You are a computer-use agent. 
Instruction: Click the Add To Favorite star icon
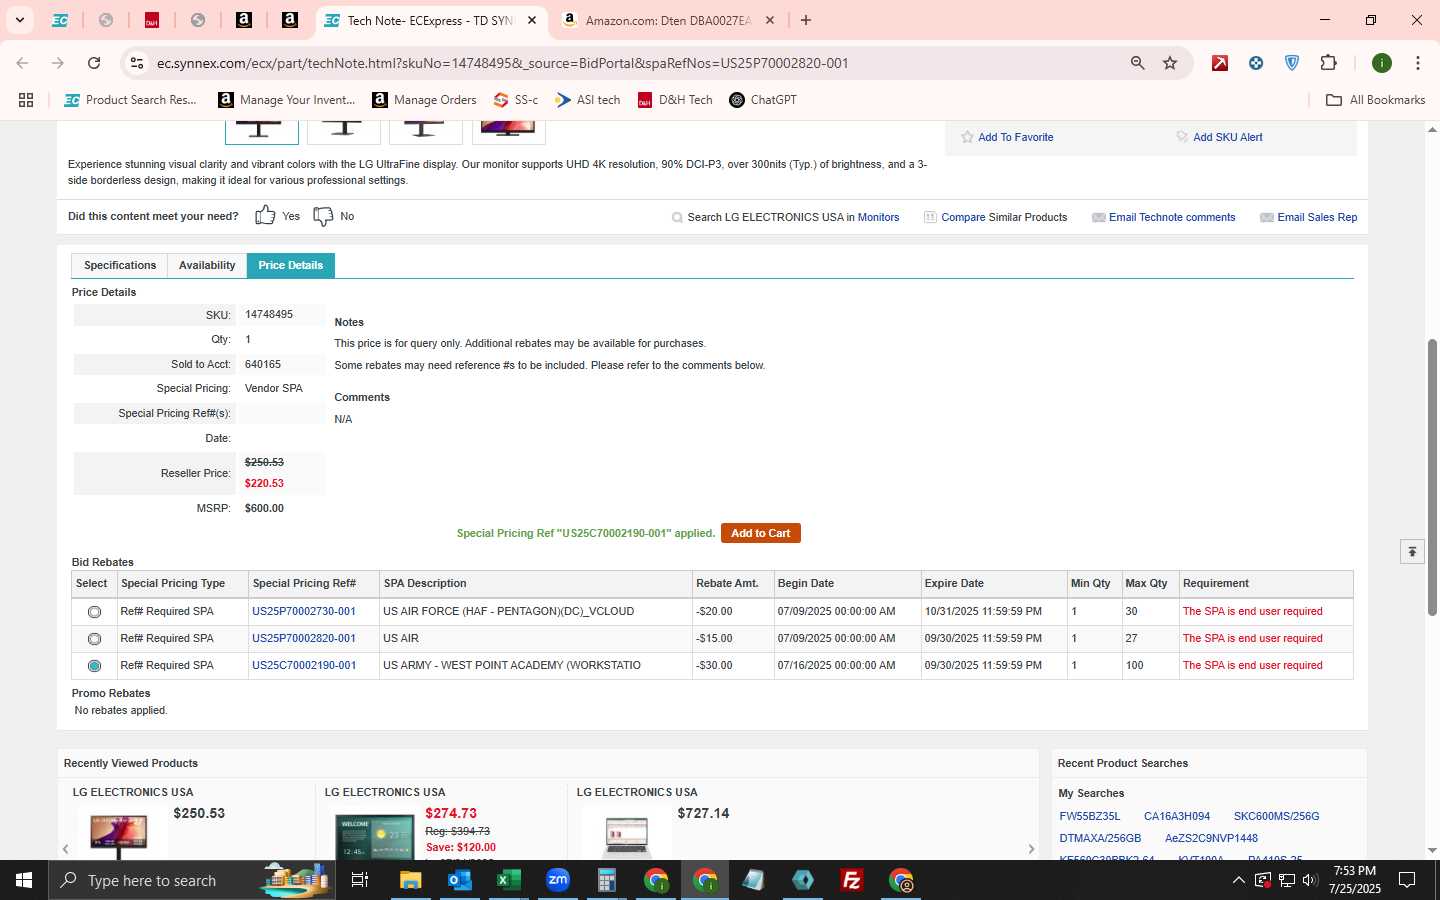967,137
